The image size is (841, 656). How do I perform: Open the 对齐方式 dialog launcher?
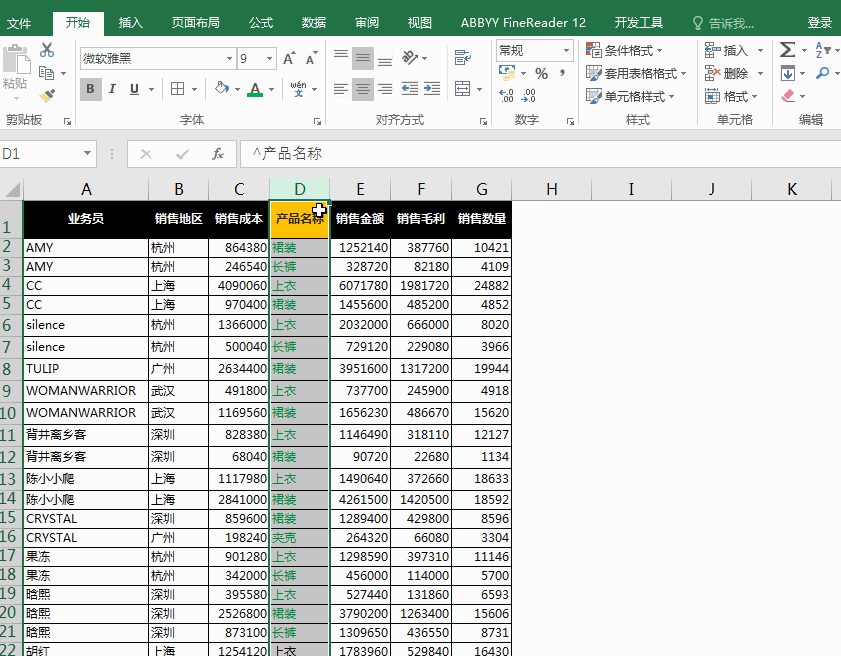[x=483, y=122]
